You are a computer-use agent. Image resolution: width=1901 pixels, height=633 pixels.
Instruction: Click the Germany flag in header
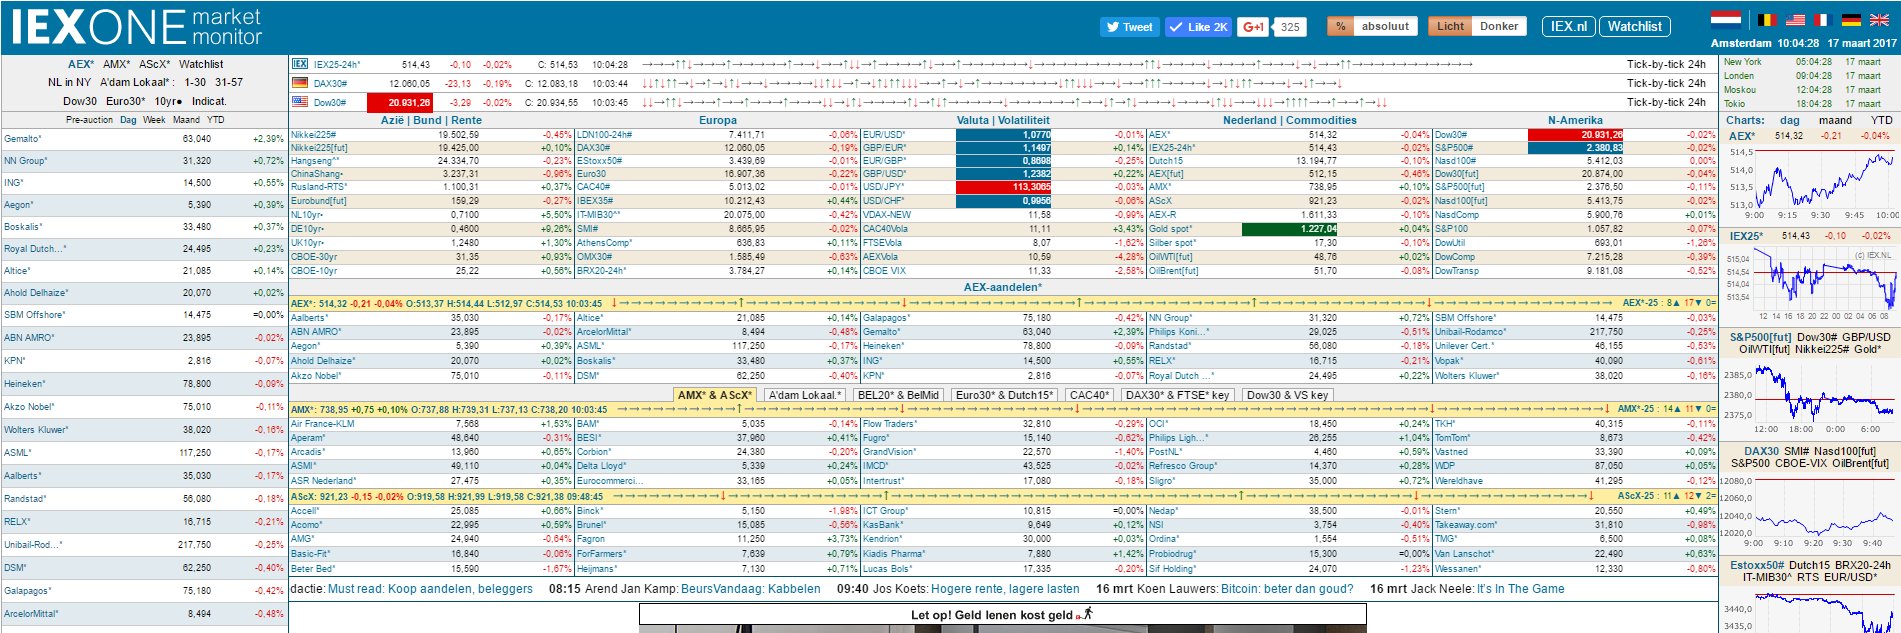[x=1851, y=20]
